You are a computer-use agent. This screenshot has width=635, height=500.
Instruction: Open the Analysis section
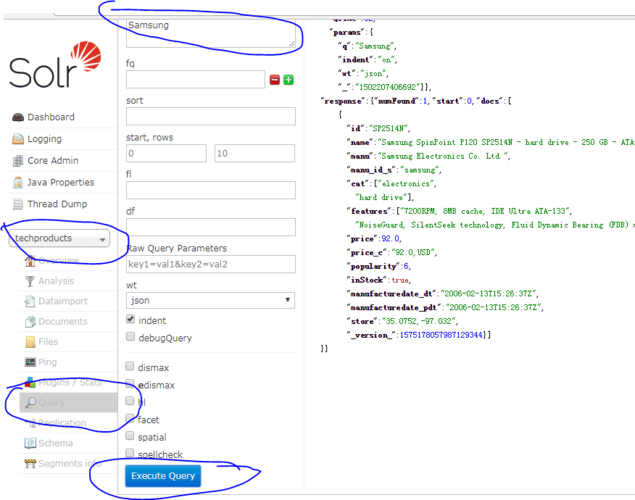[56, 281]
